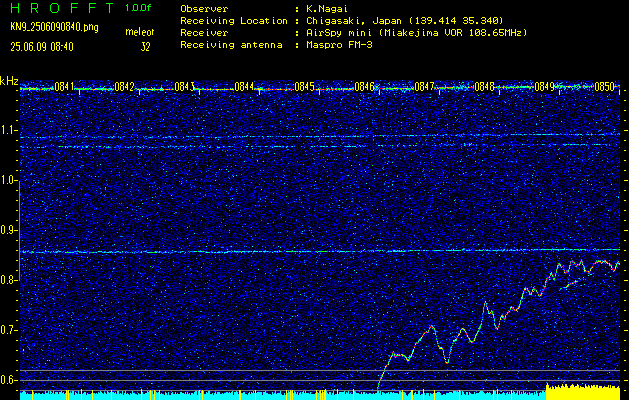Image resolution: width=629 pixels, height=400 pixels.
Task: Click the HROFFT program title
Action: (x=62, y=8)
